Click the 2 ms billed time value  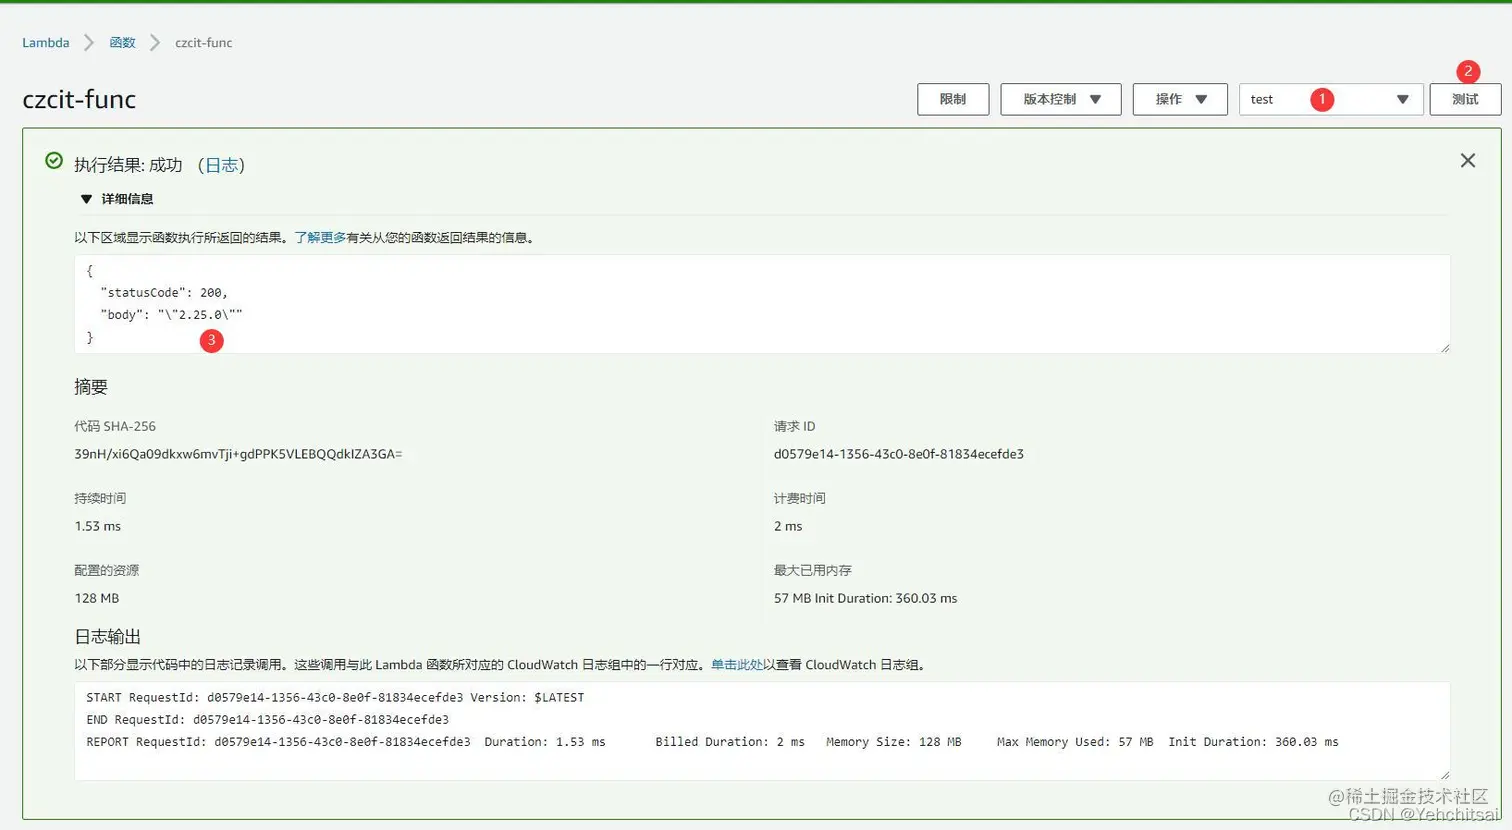(788, 526)
